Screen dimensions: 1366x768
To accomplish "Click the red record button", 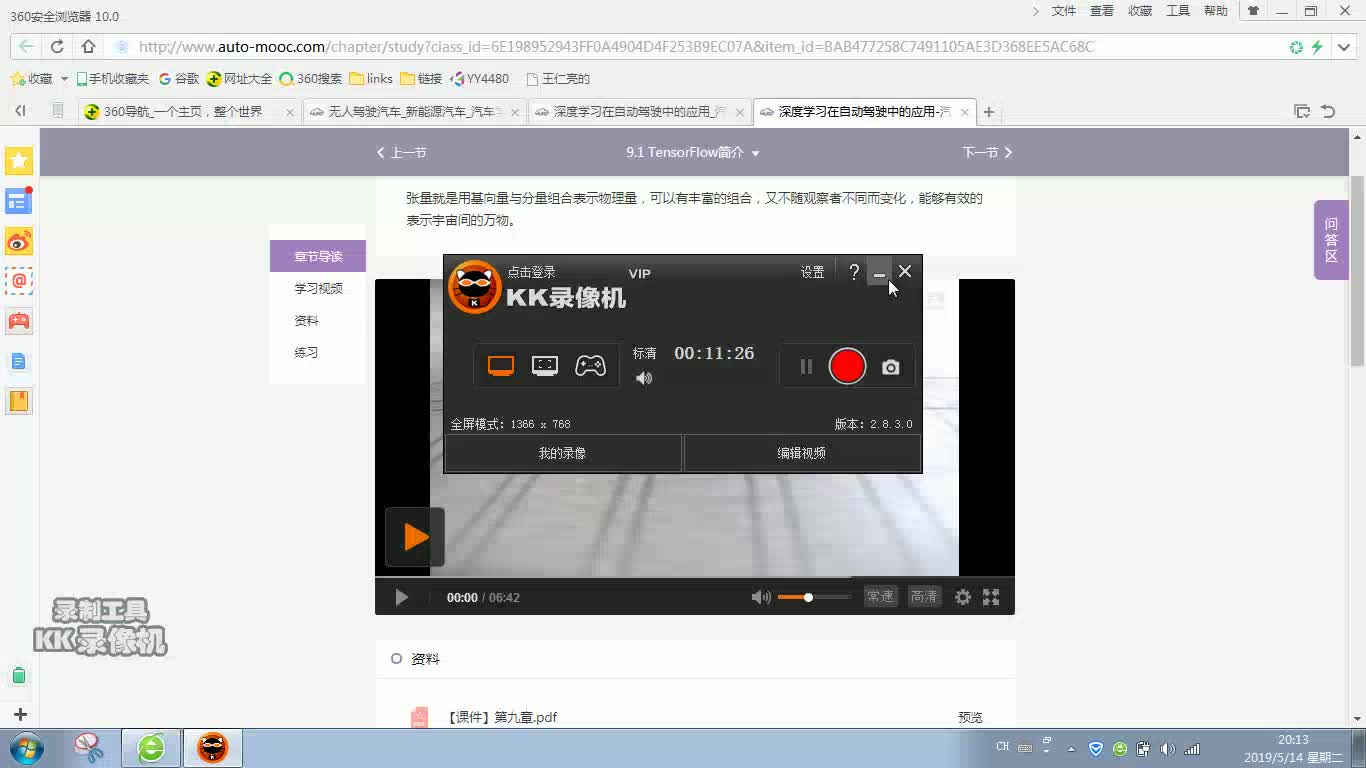I will click(847, 366).
